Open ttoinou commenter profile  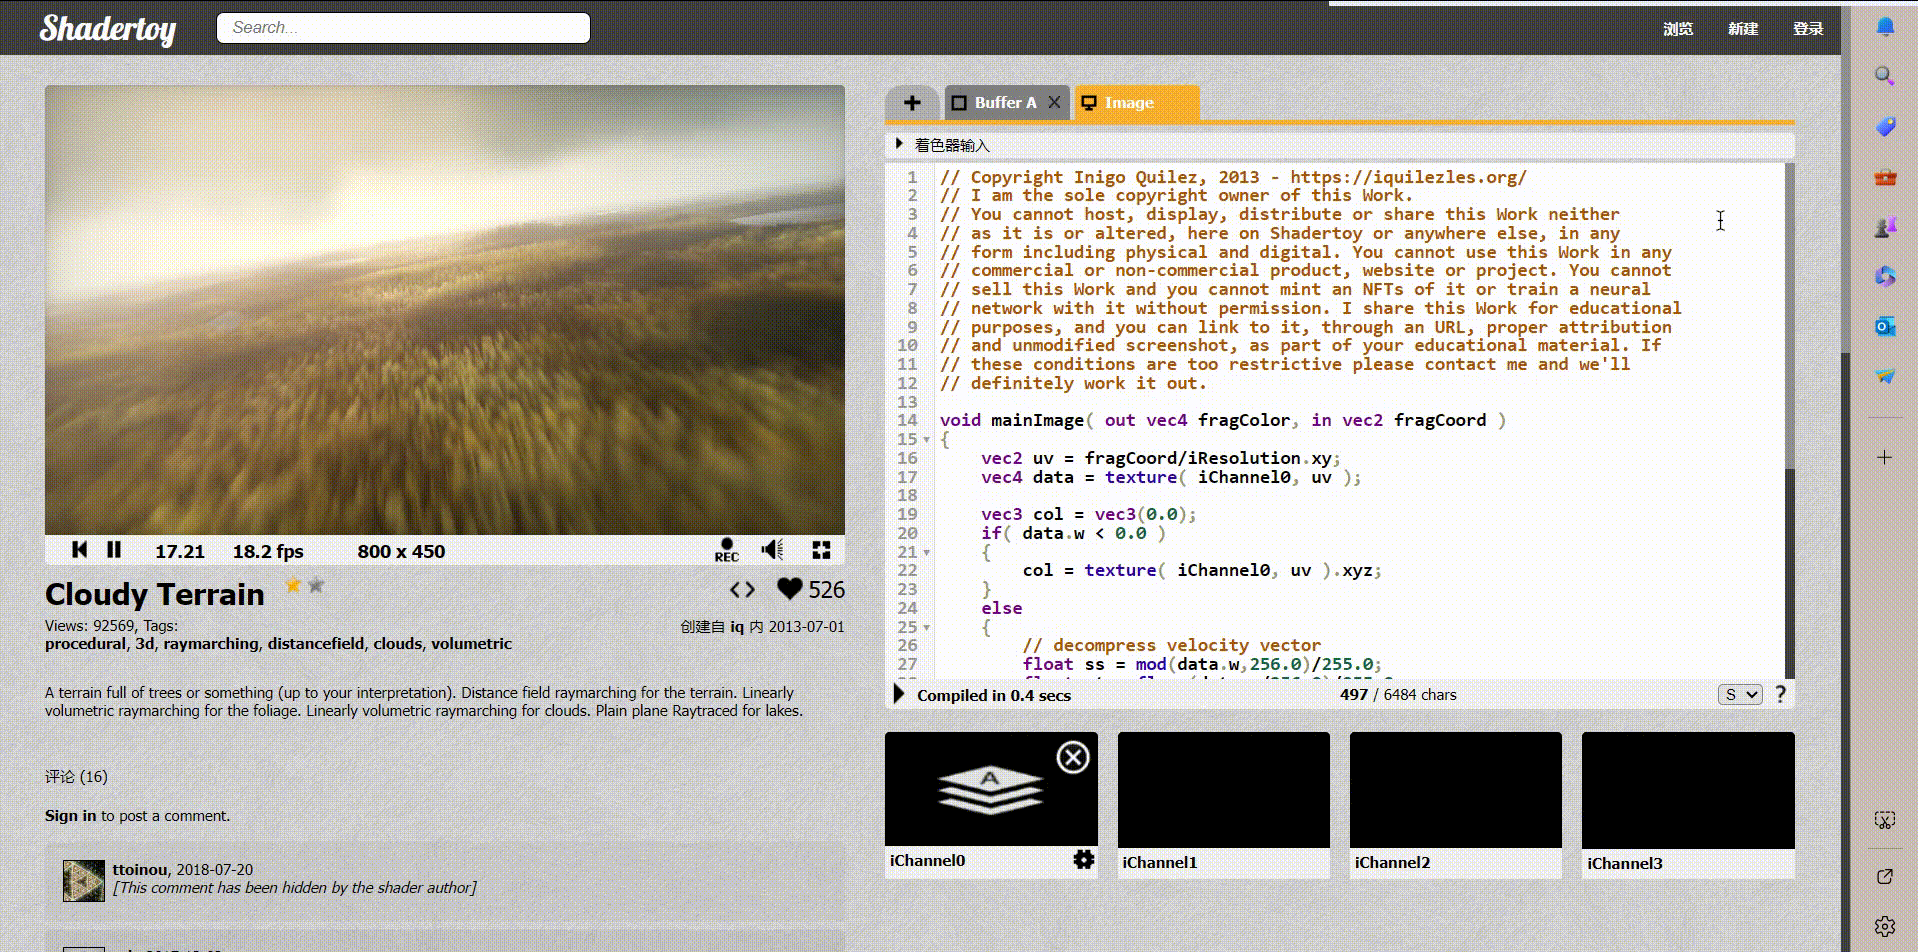[140, 870]
